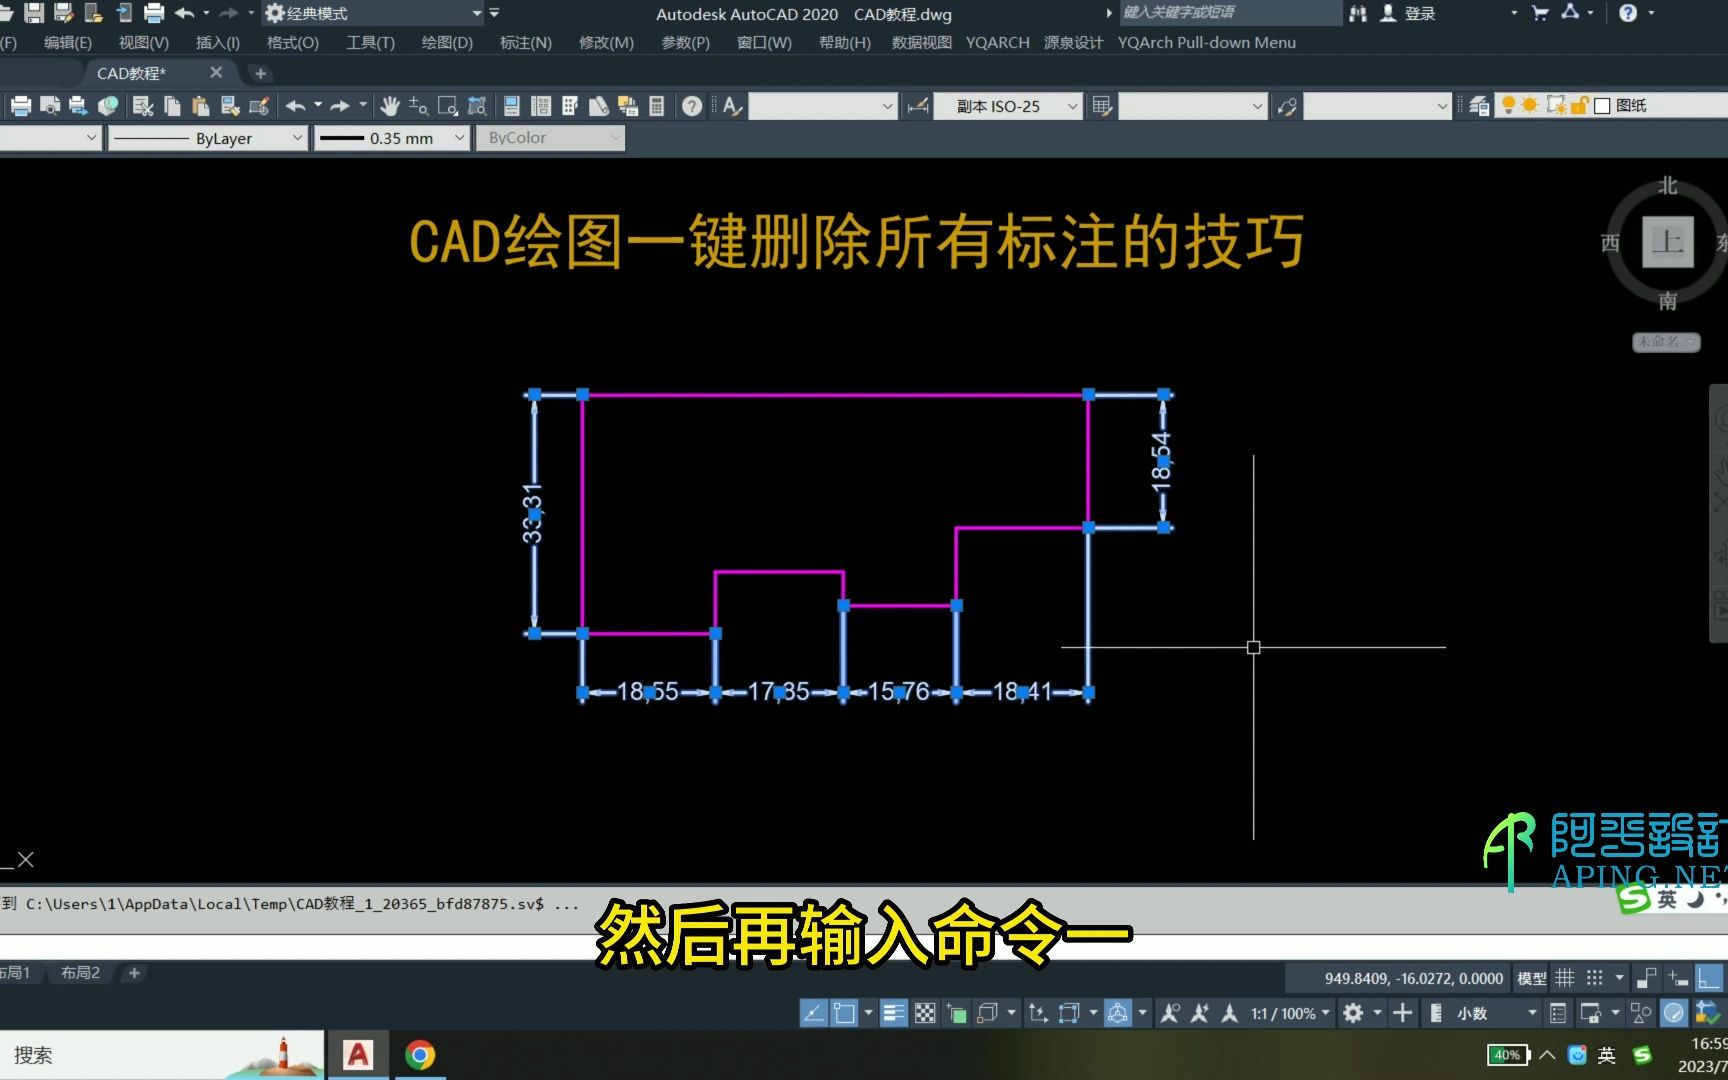1728x1080 pixels.
Task: Open the QuickCalc calculator icon
Action: tap(656, 105)
